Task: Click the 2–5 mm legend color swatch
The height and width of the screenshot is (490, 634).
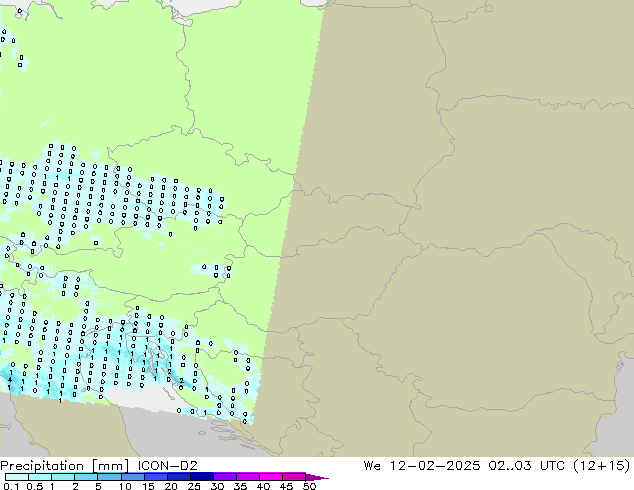Action: tap(86, 477)
